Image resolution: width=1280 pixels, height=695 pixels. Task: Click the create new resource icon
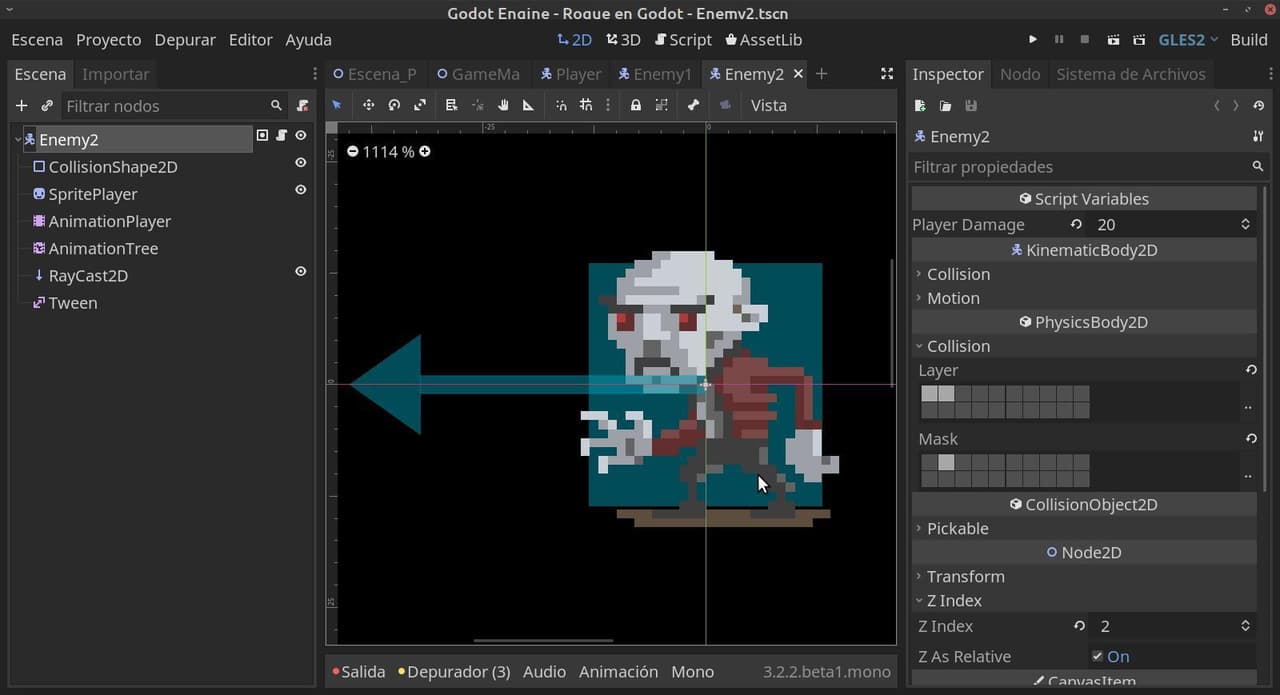click(920, 105)
